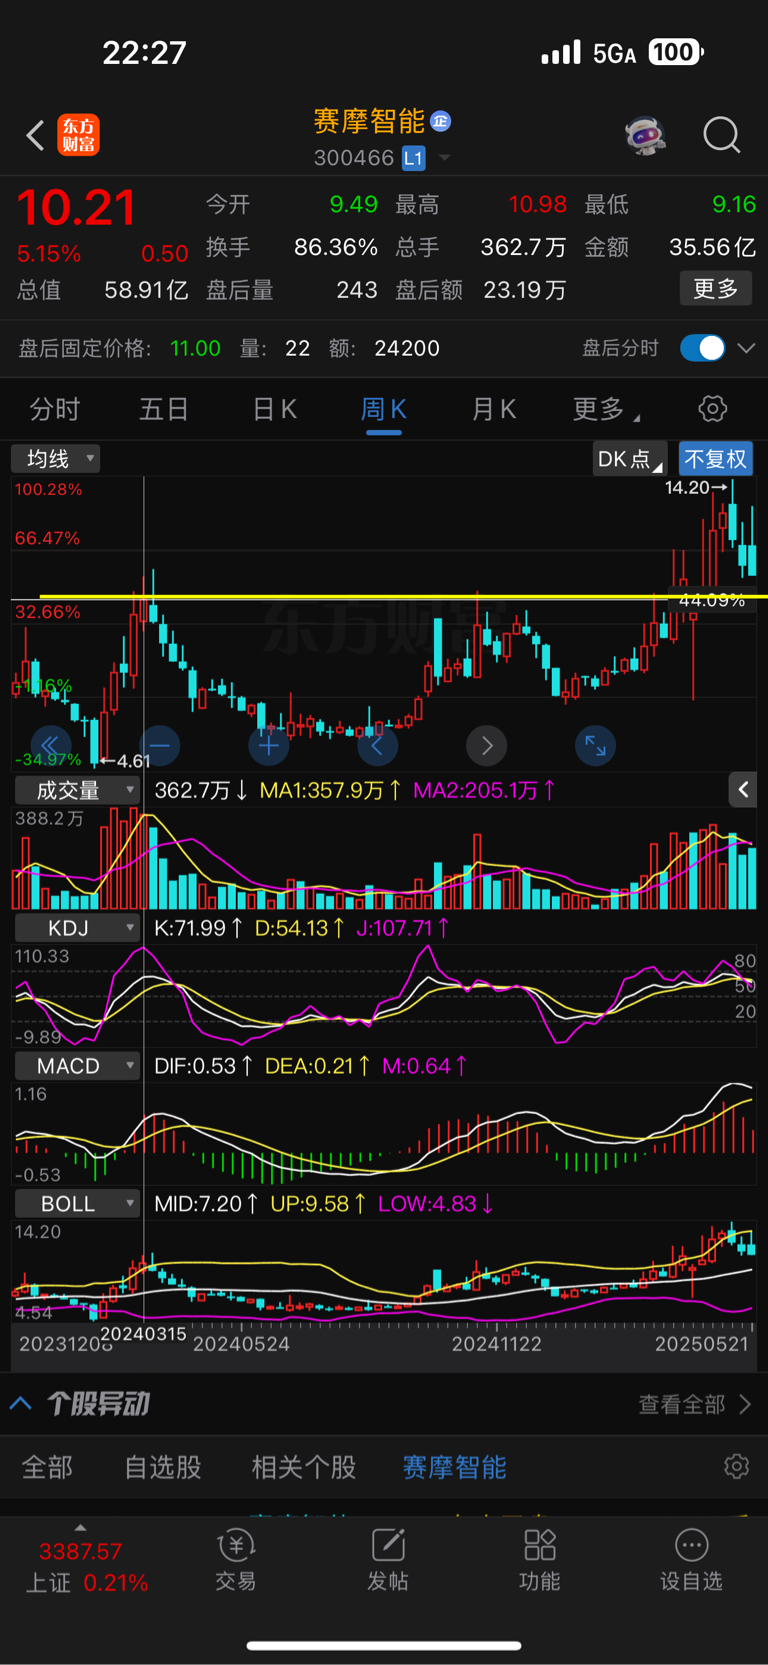Select the 赛摩智能 filter tab

click(x=454, y=1467)
